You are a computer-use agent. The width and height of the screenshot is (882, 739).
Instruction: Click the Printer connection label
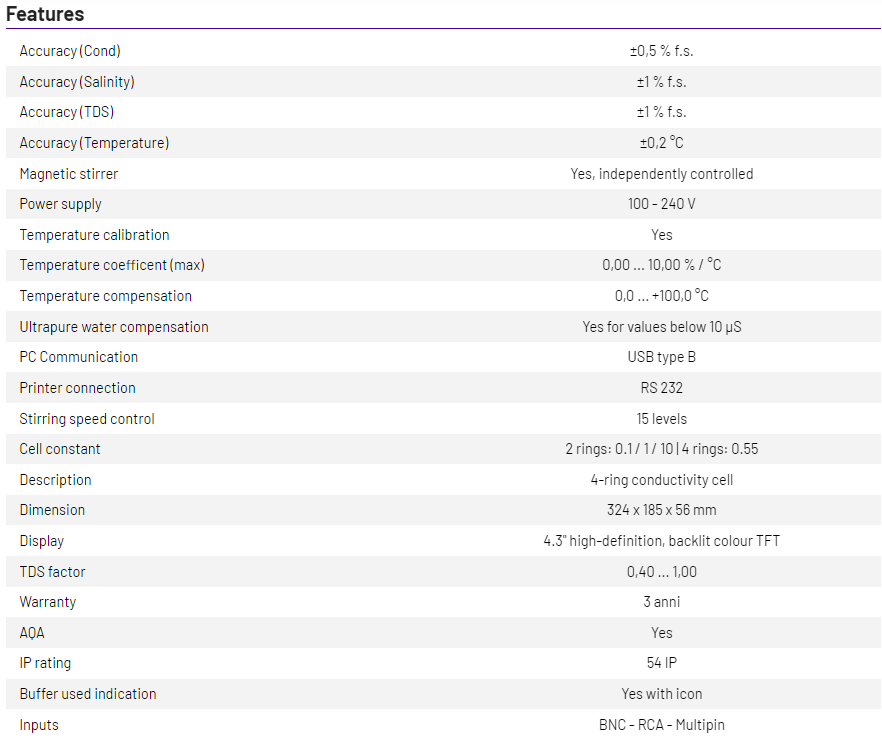coord(77,388)
